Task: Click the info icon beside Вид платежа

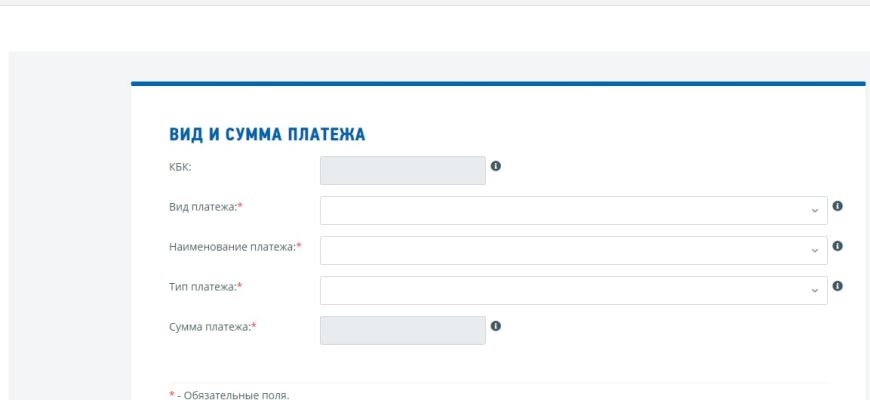Action: point(838,206)
